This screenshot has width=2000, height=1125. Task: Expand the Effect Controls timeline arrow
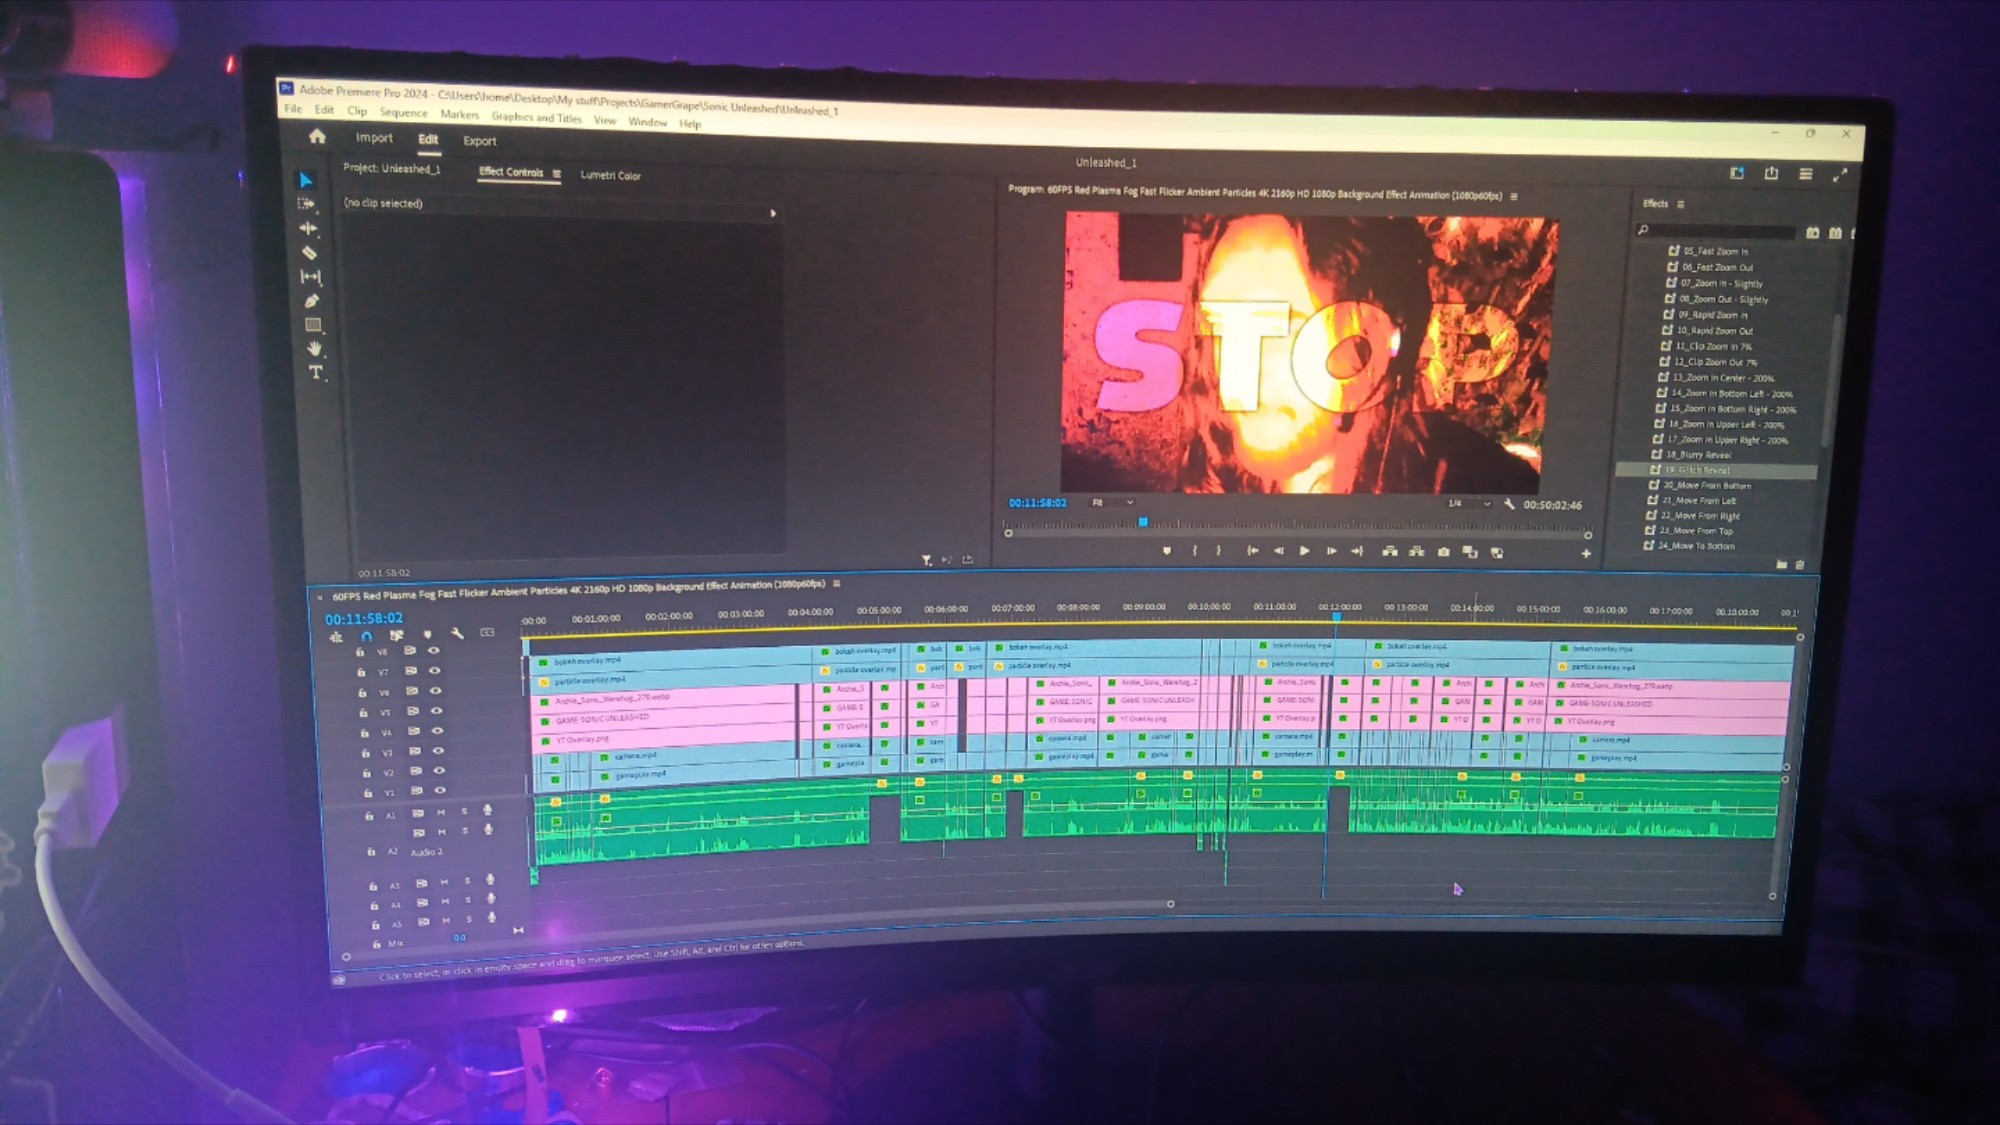coord(773,213)
